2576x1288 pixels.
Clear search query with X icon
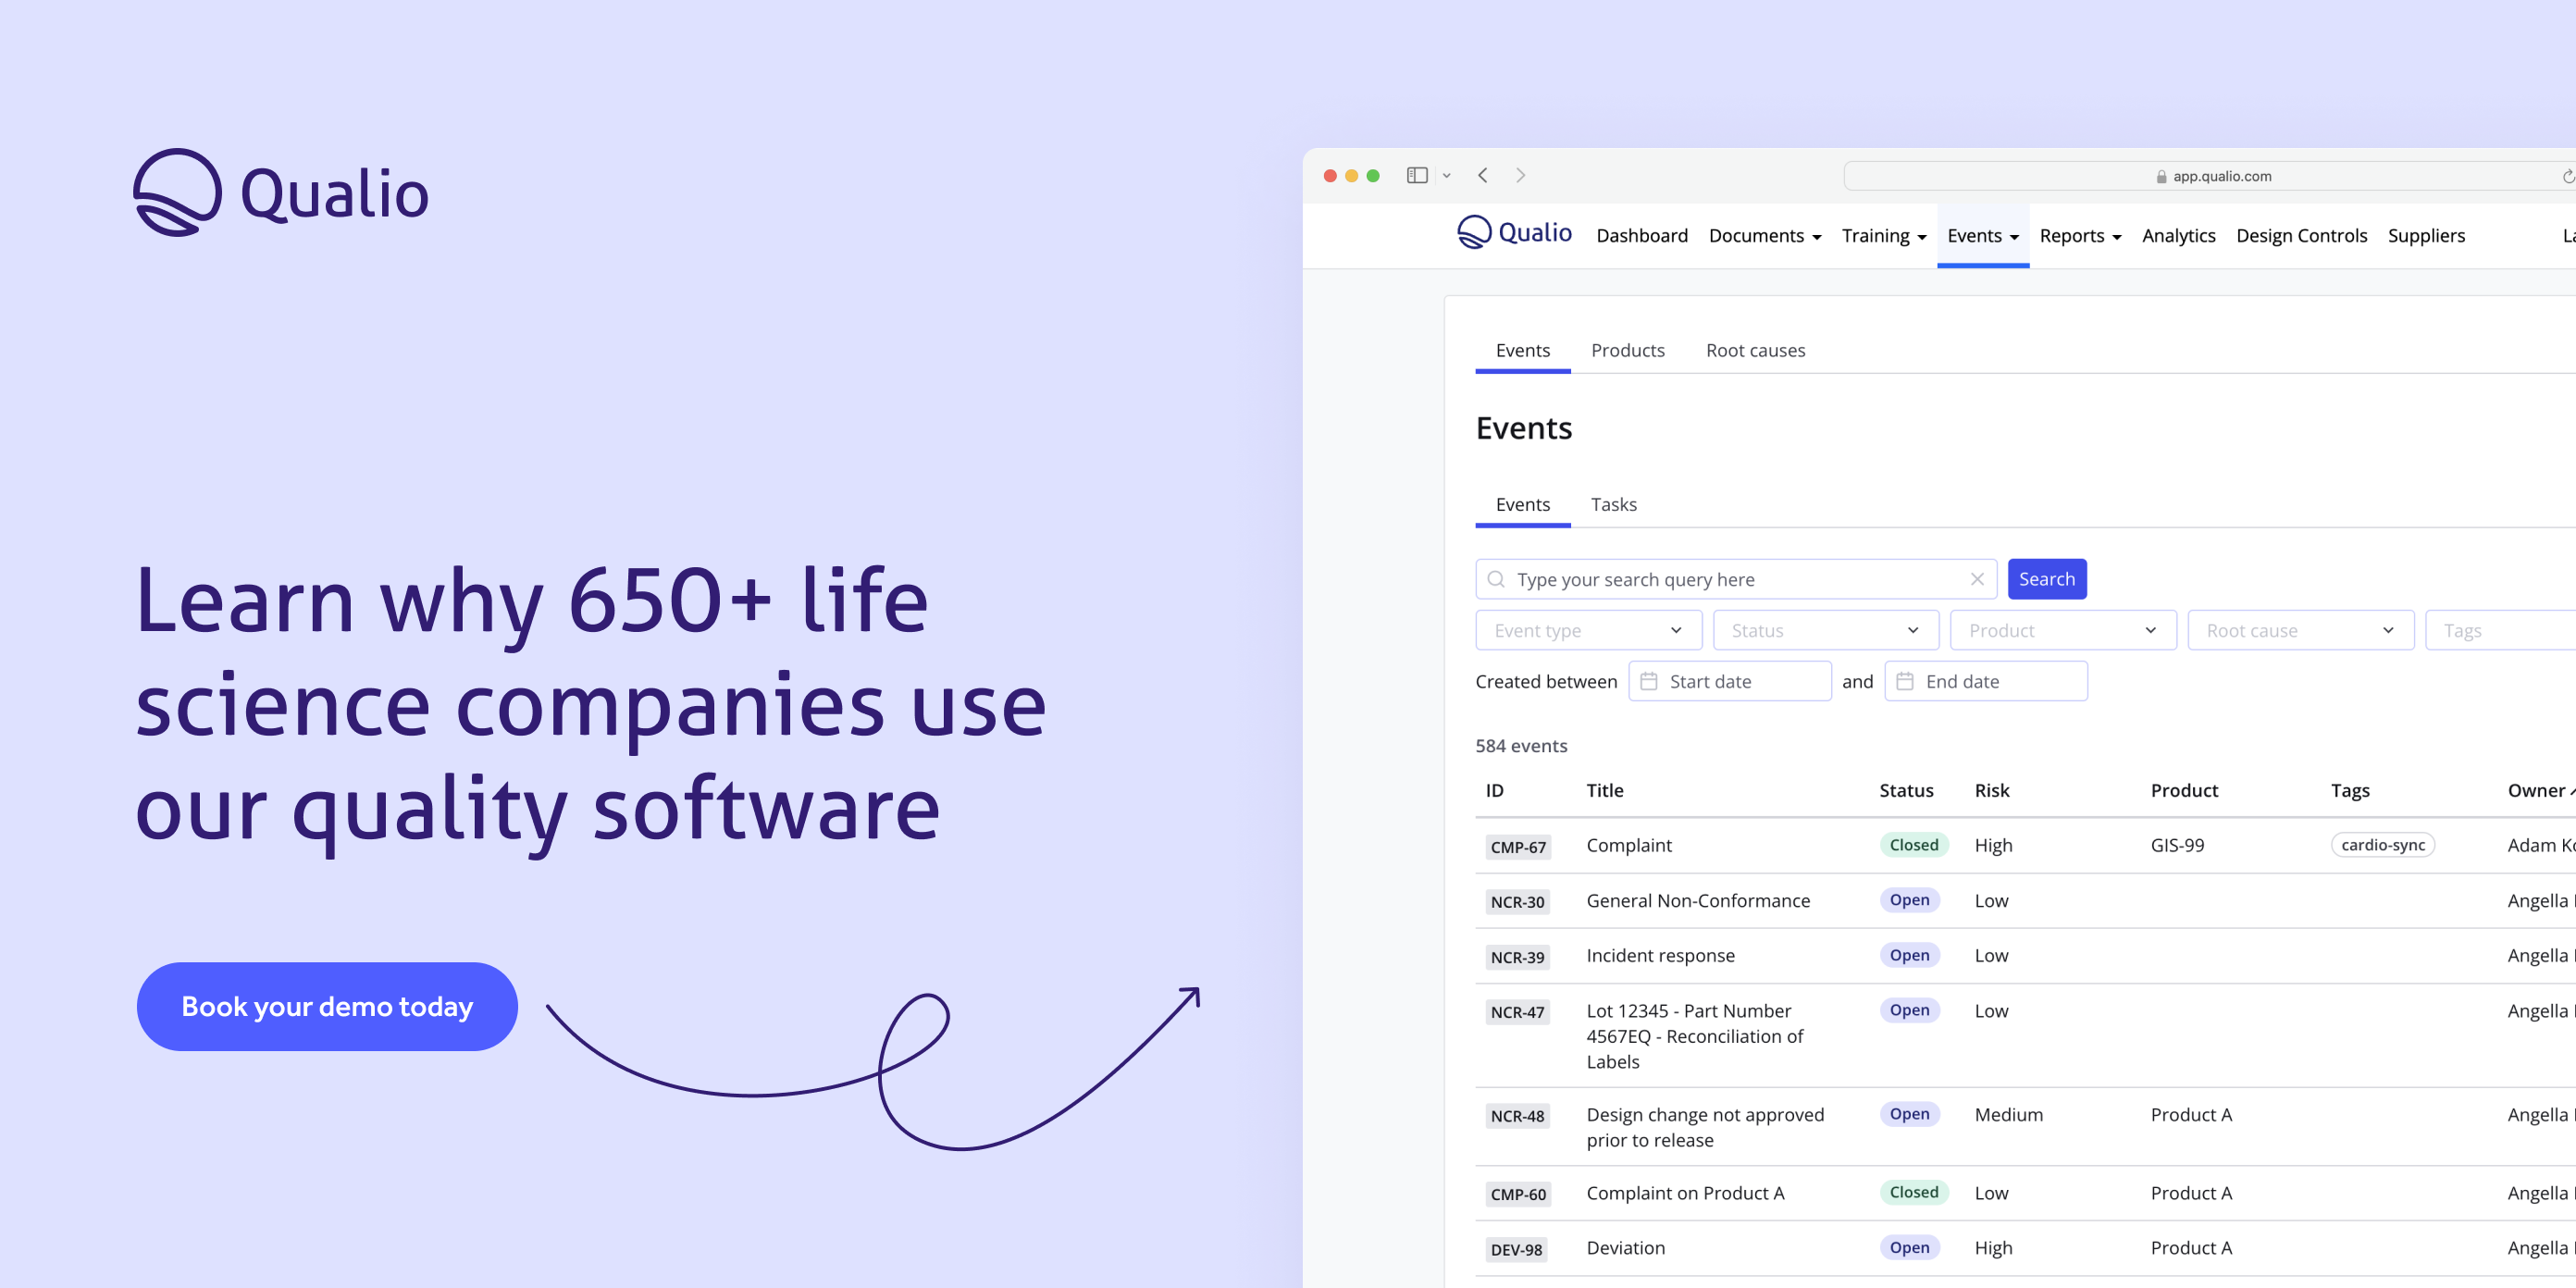tap(1976, 579)
